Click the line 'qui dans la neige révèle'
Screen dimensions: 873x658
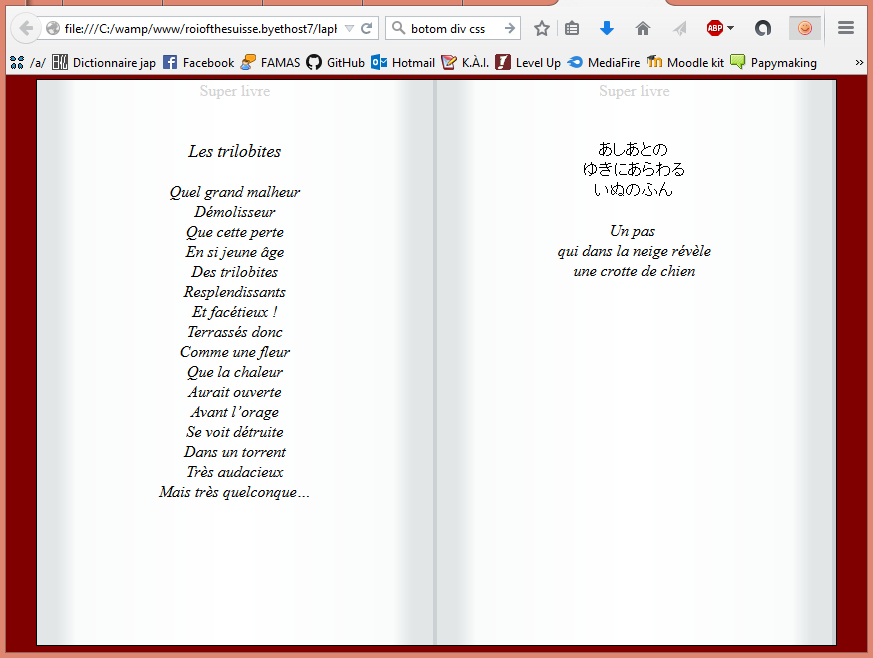pyautogui.click(x=634, y=252)
